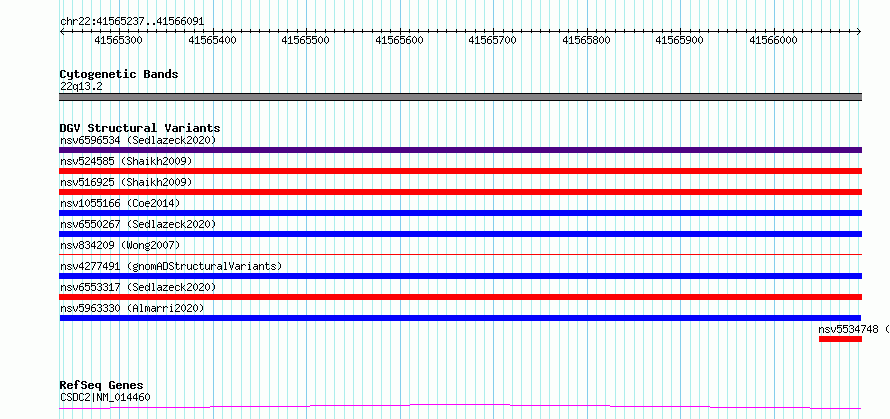Click the red bar under nsv524585

point(460,171)
